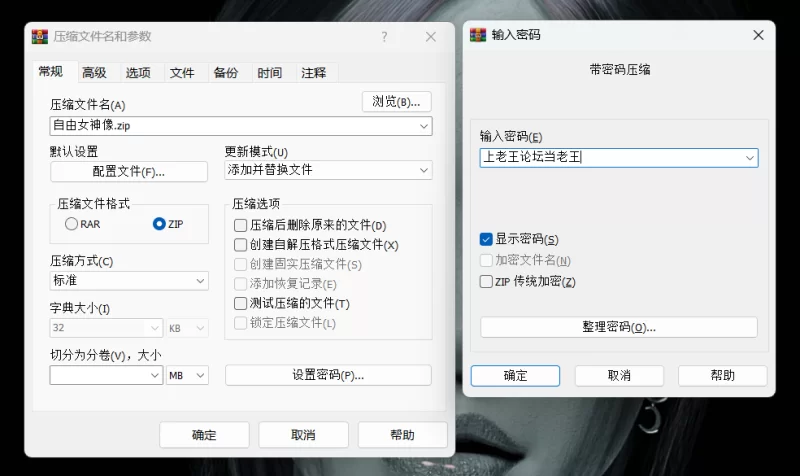Open the 压缩方式 dropdown showing 标准
This screenshot has height=476, width=800.
click(129, 281)
